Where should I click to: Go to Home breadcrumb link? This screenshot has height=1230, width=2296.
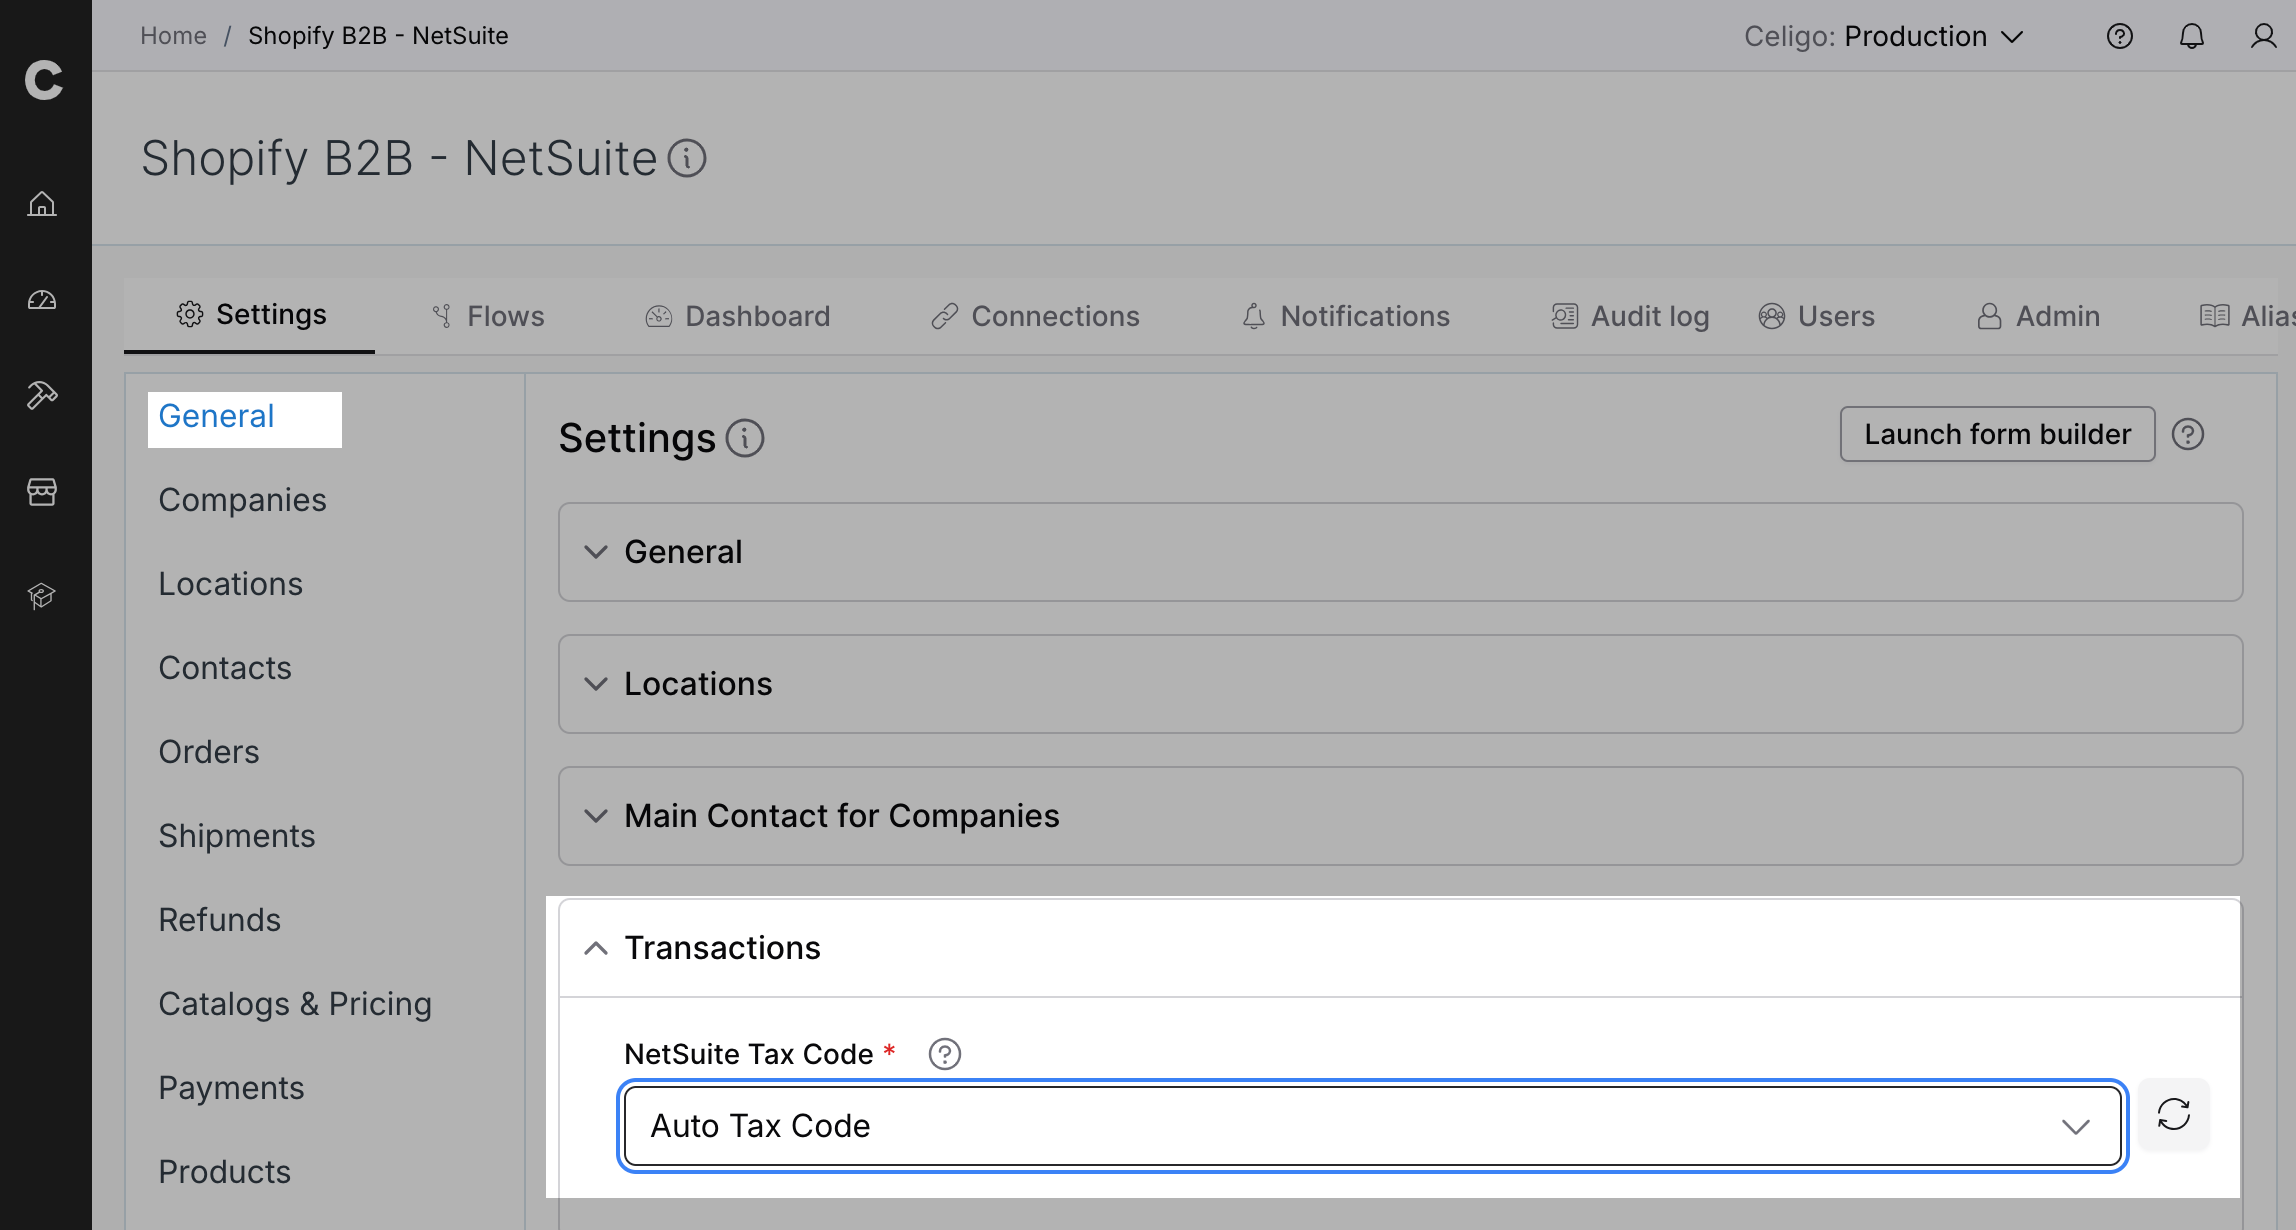173,36
